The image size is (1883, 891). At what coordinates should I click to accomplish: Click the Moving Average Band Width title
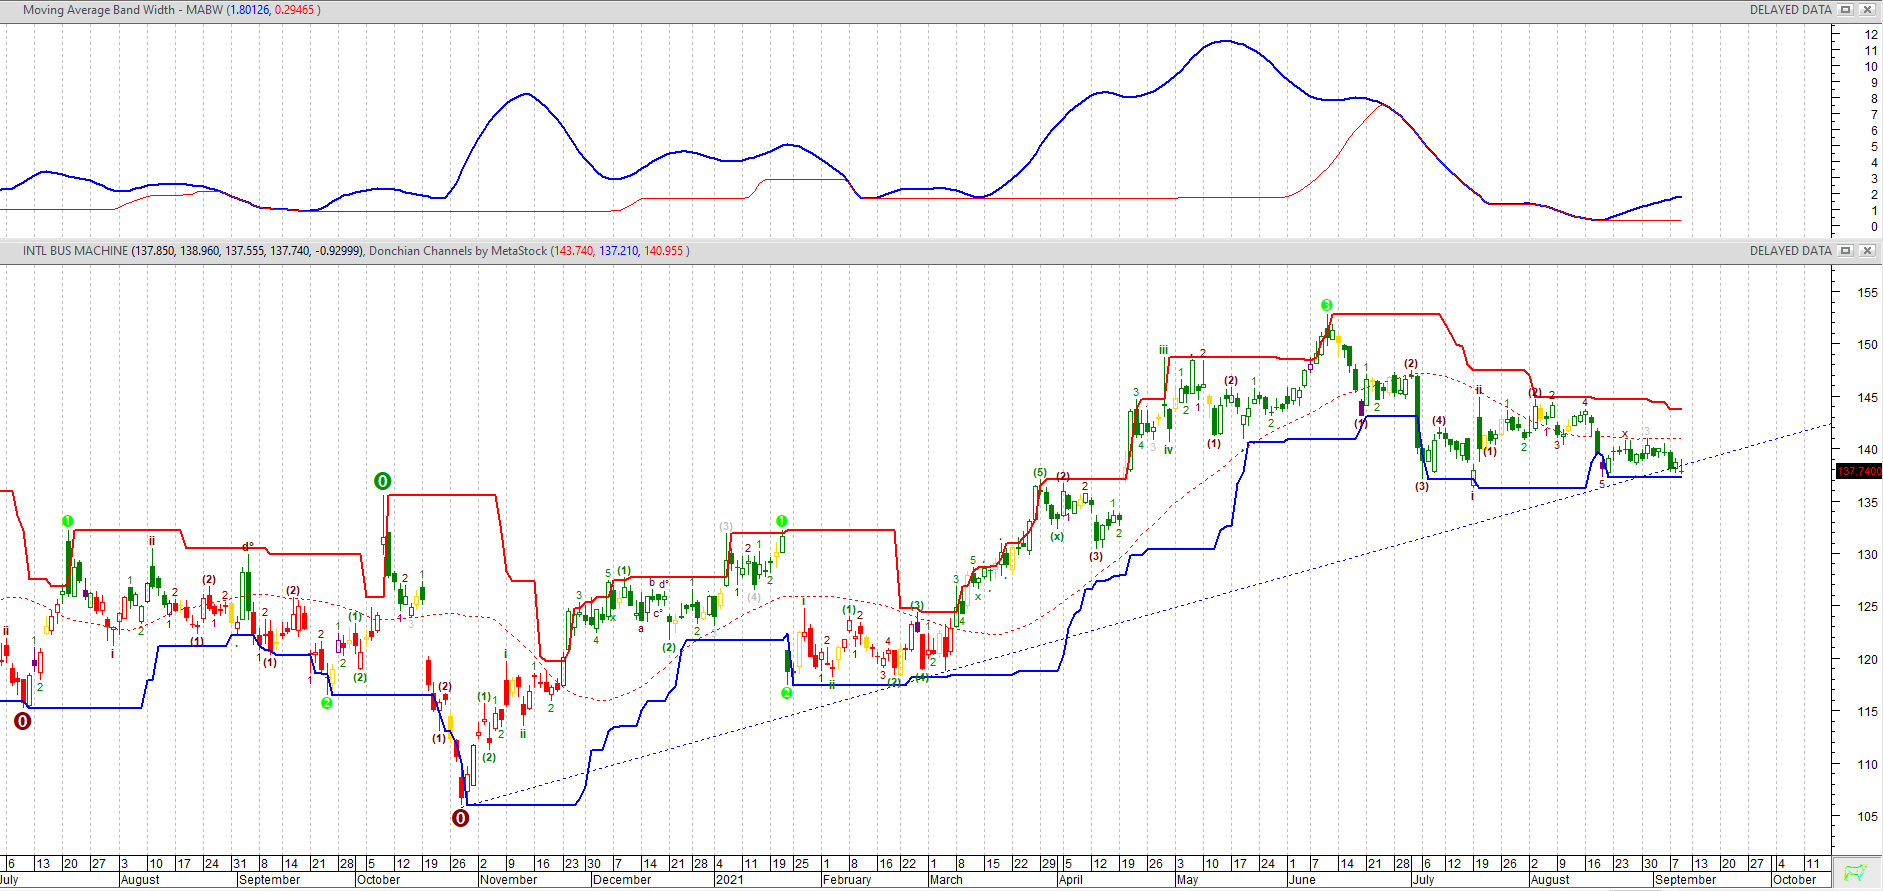click(122, 10)
